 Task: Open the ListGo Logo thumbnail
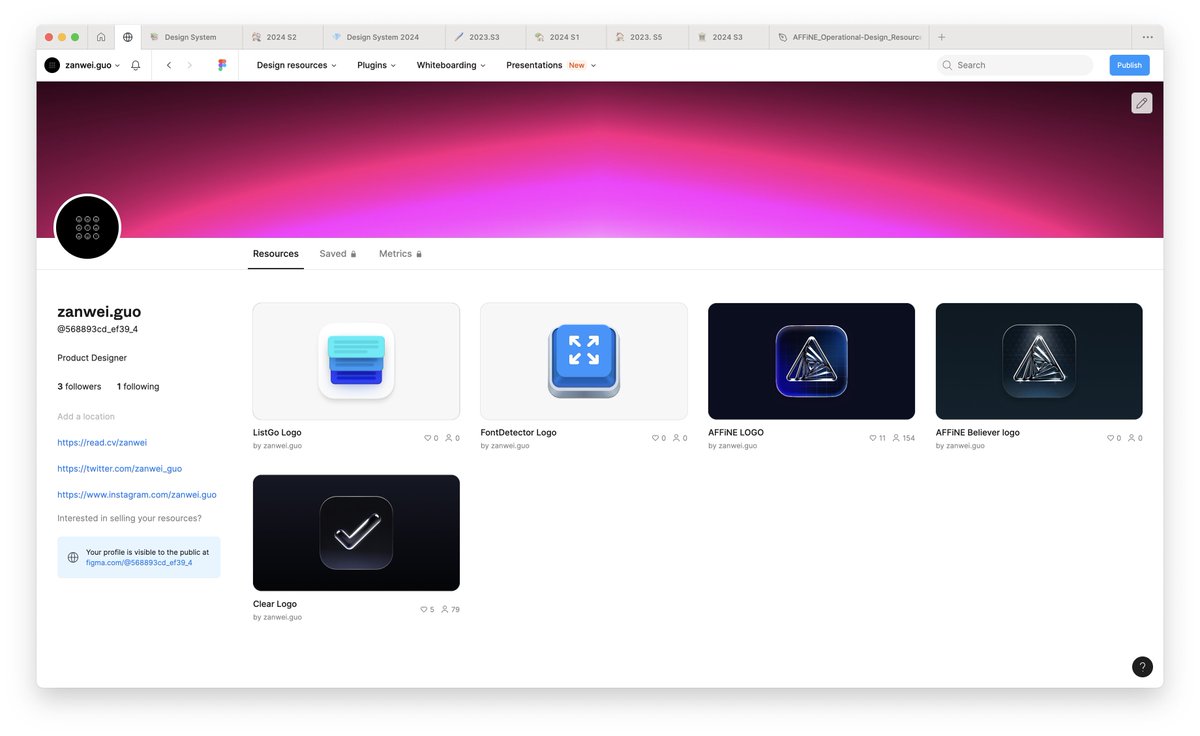click(x=356, y=361)
